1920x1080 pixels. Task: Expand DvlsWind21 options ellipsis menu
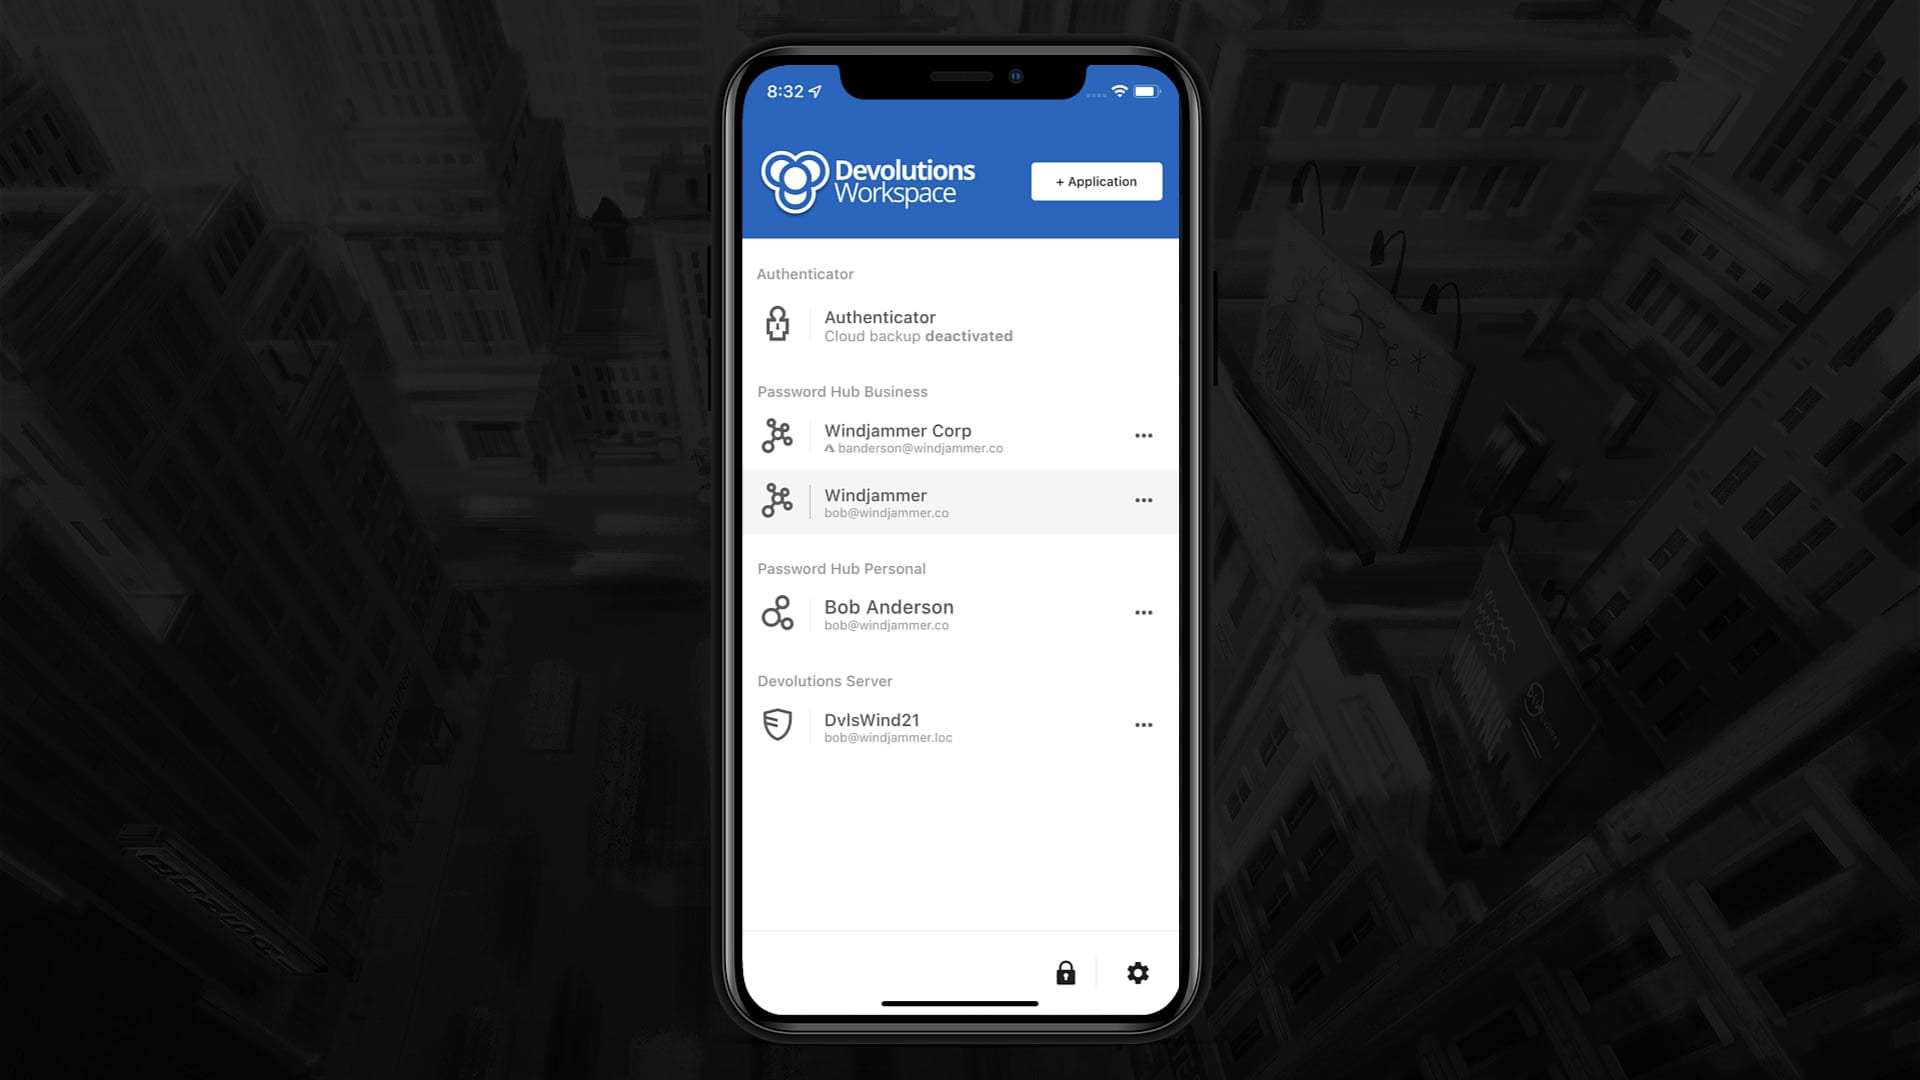pyautogui.click(x=1142, y=724)
